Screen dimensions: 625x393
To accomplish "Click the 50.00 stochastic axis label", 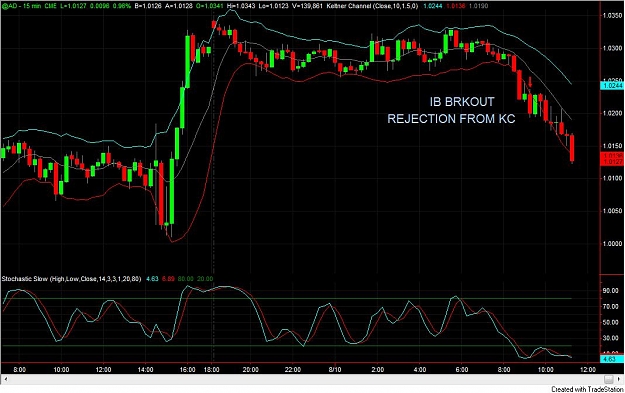I will click(610, 322).
